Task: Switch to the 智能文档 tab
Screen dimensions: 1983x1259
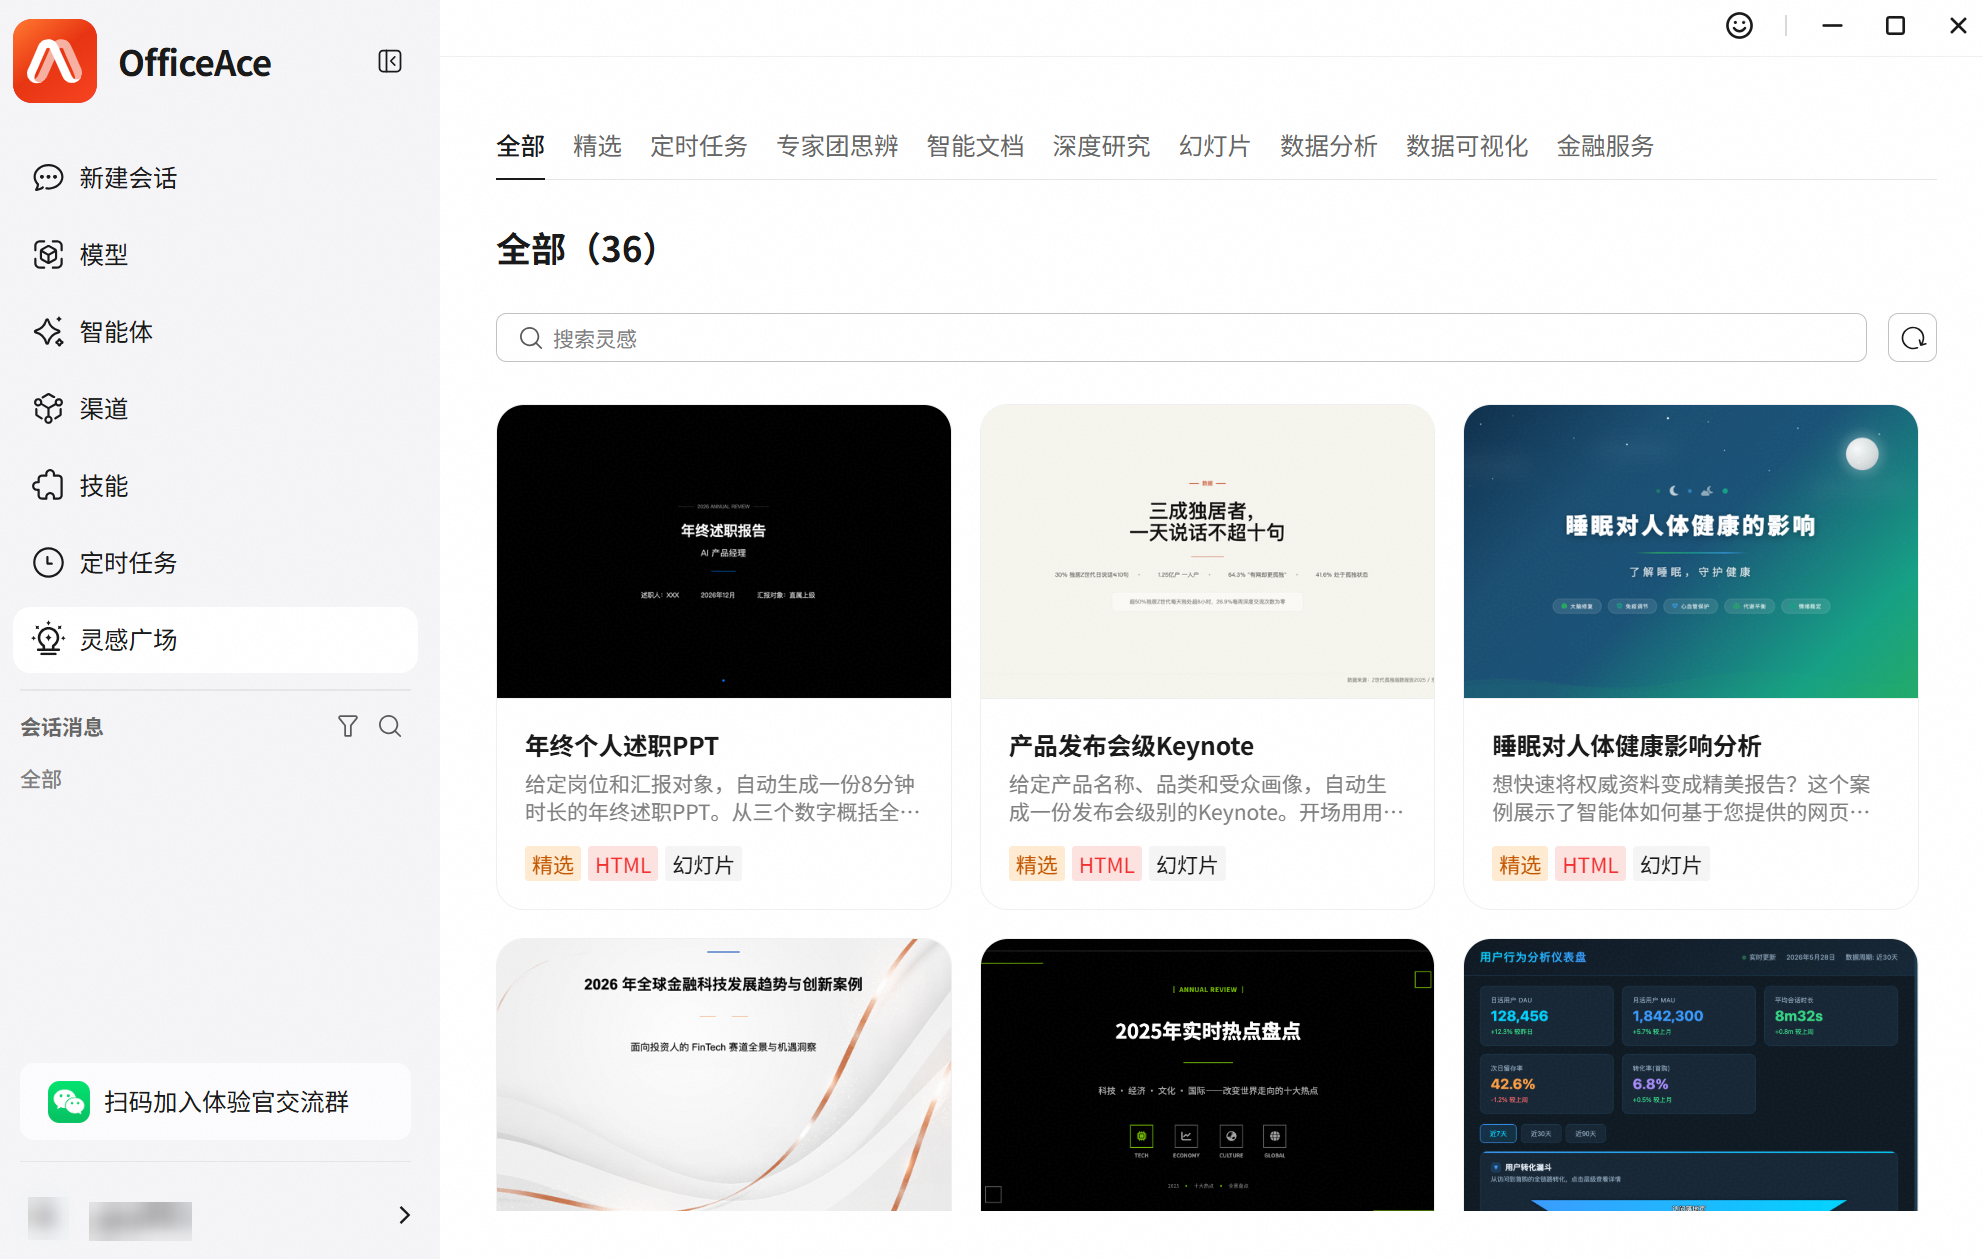Action: (x=975, y=147)
